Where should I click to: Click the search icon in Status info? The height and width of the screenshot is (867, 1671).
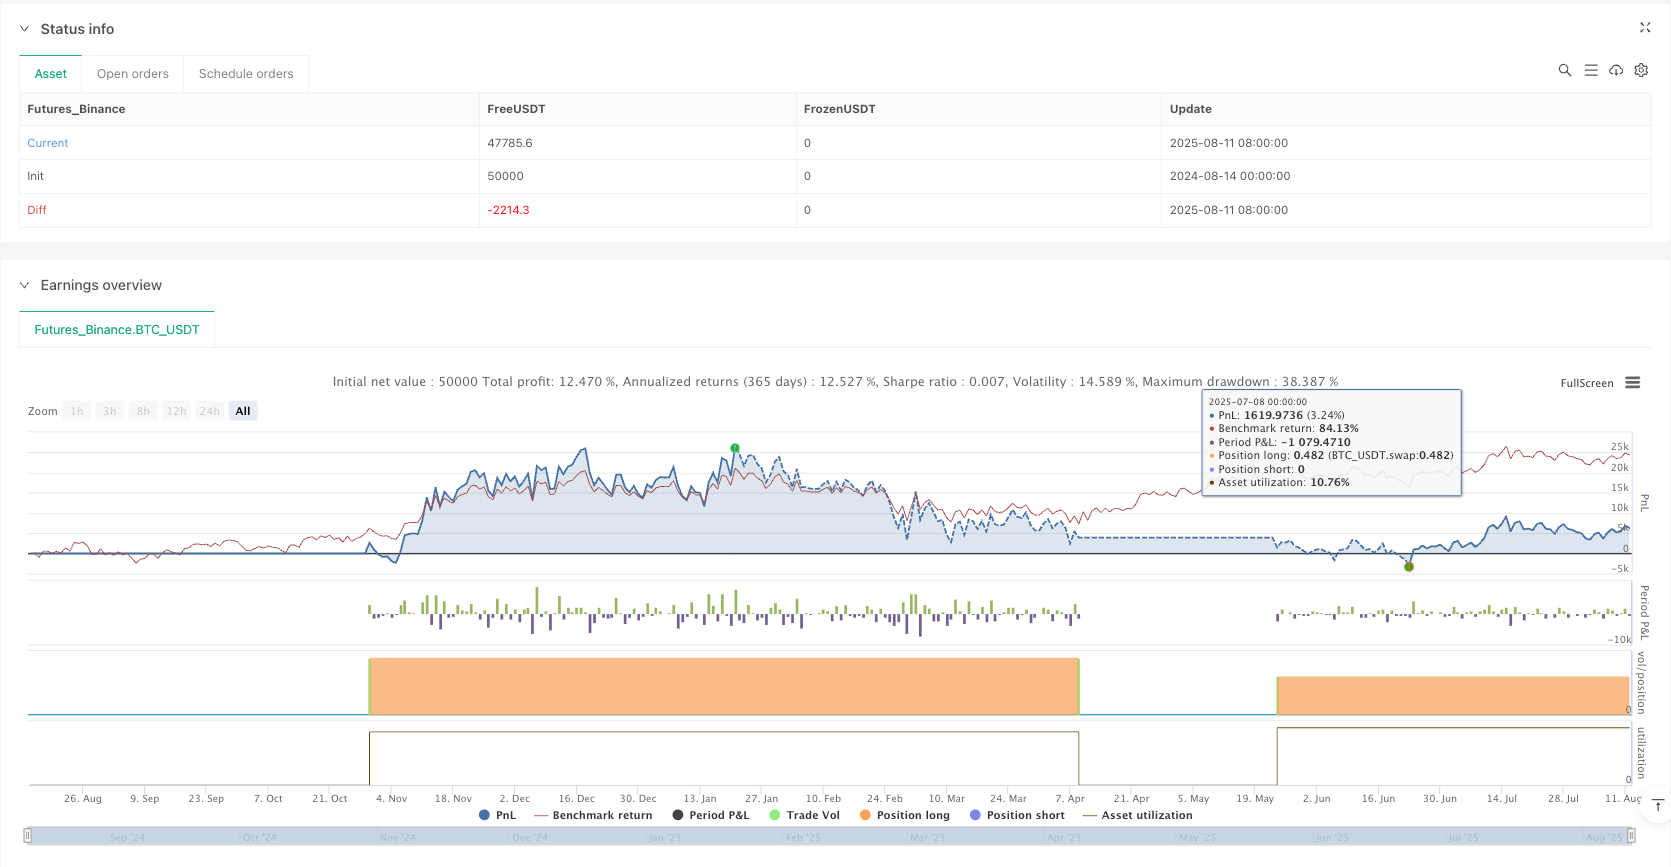coord(1564,70)
